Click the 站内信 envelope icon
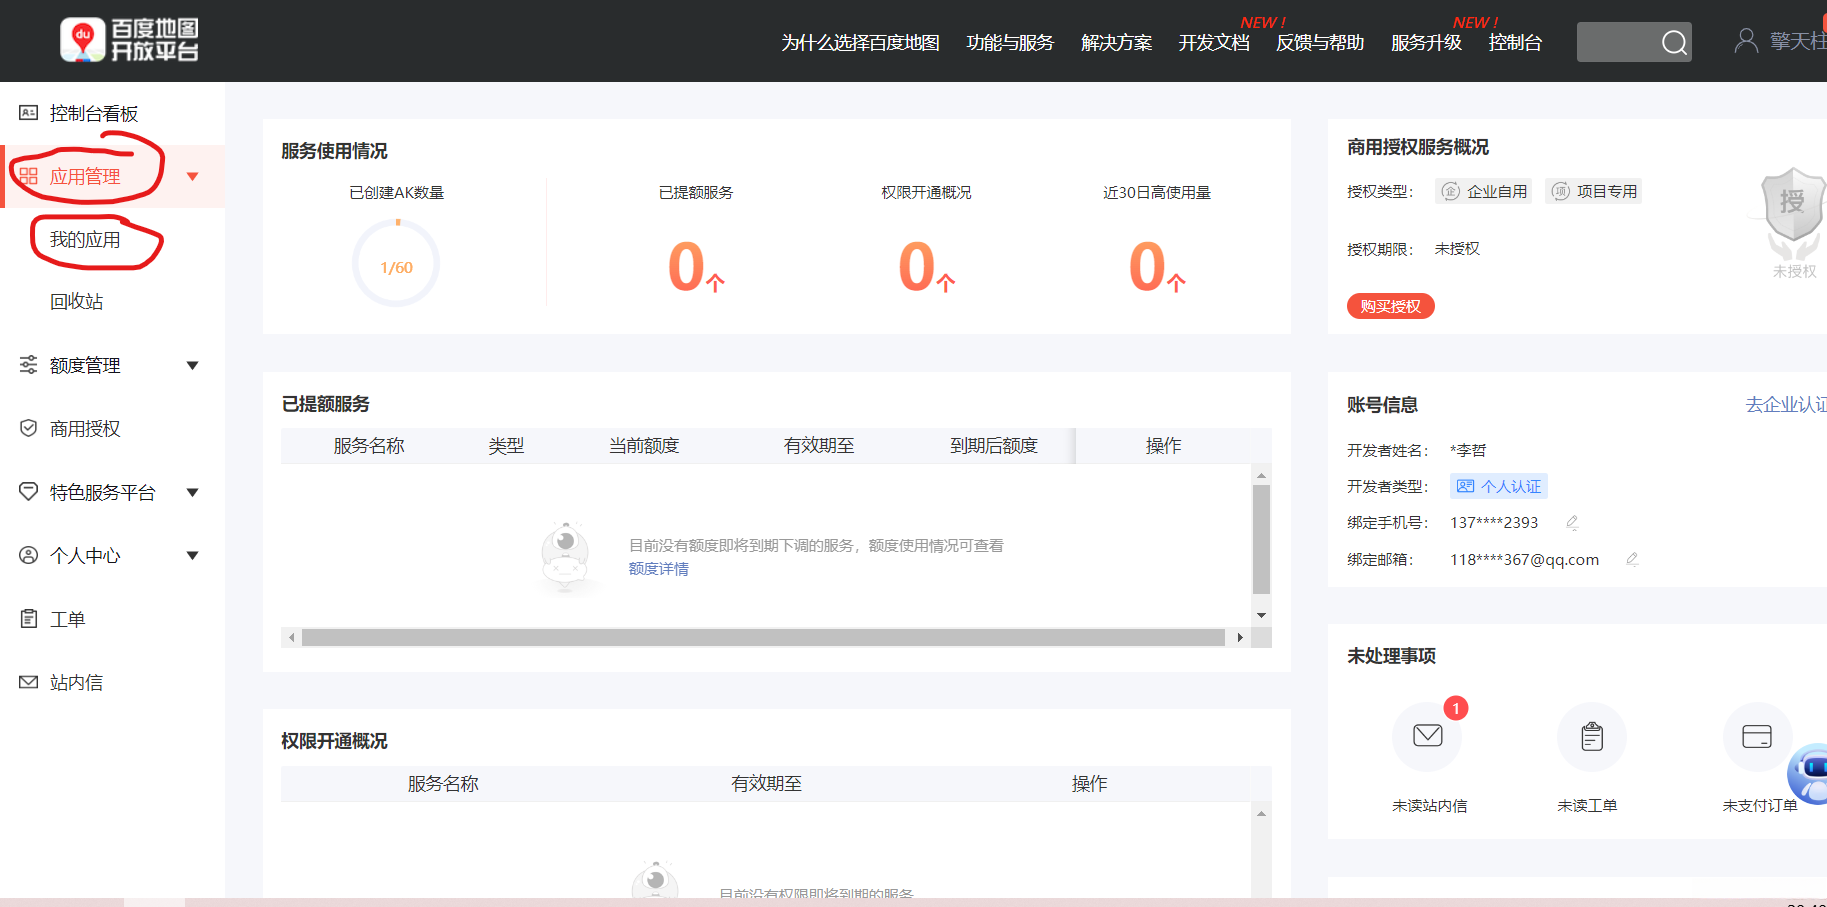Image resolution: width=1827 pixels, height=907 pixels. [29, 682]
